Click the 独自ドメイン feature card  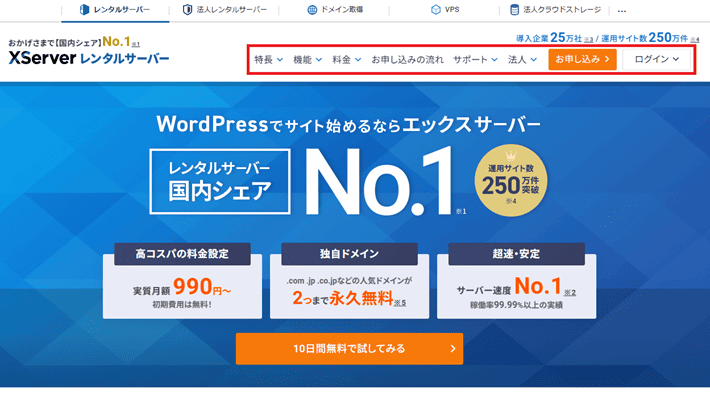[x=350, y=281]
